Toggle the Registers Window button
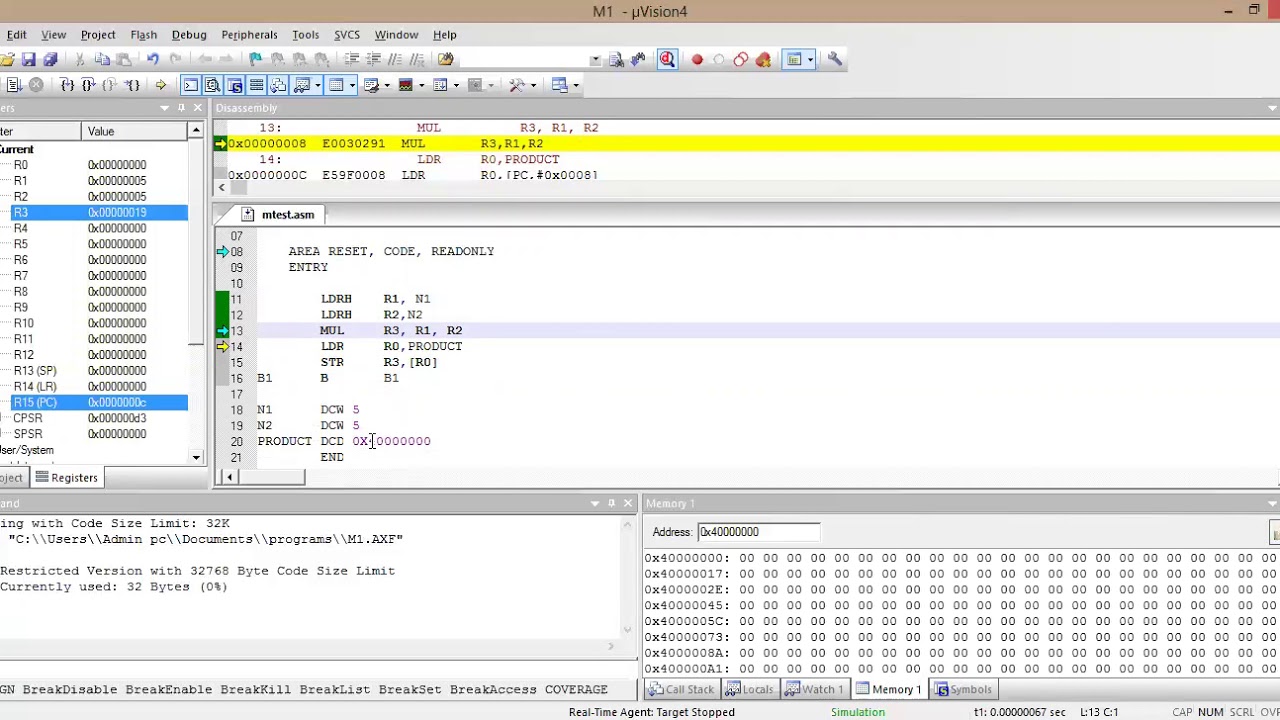 256,85
